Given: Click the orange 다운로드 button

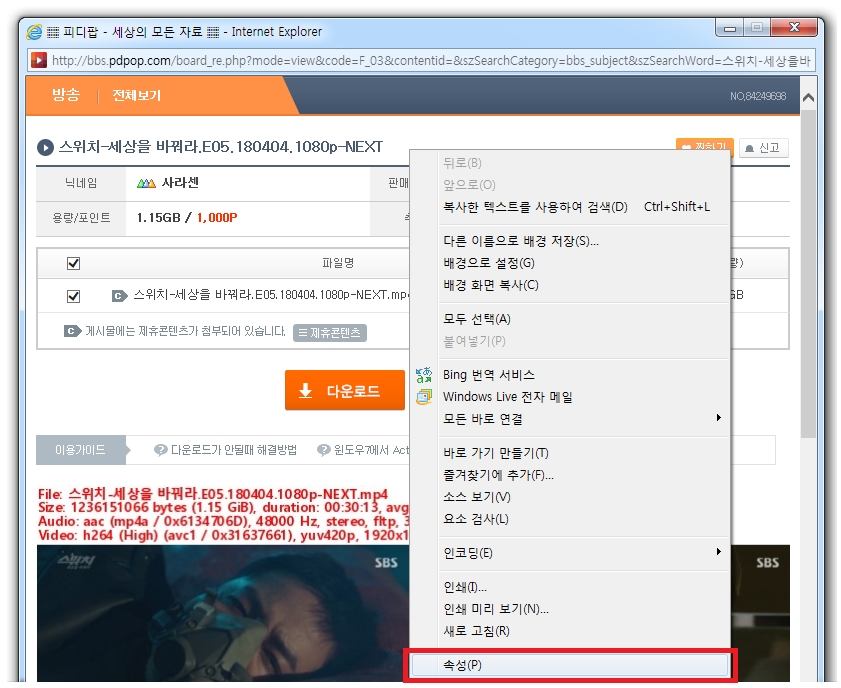Looking at the screenshot, I should pyautogui.click(x=345, y=390).
